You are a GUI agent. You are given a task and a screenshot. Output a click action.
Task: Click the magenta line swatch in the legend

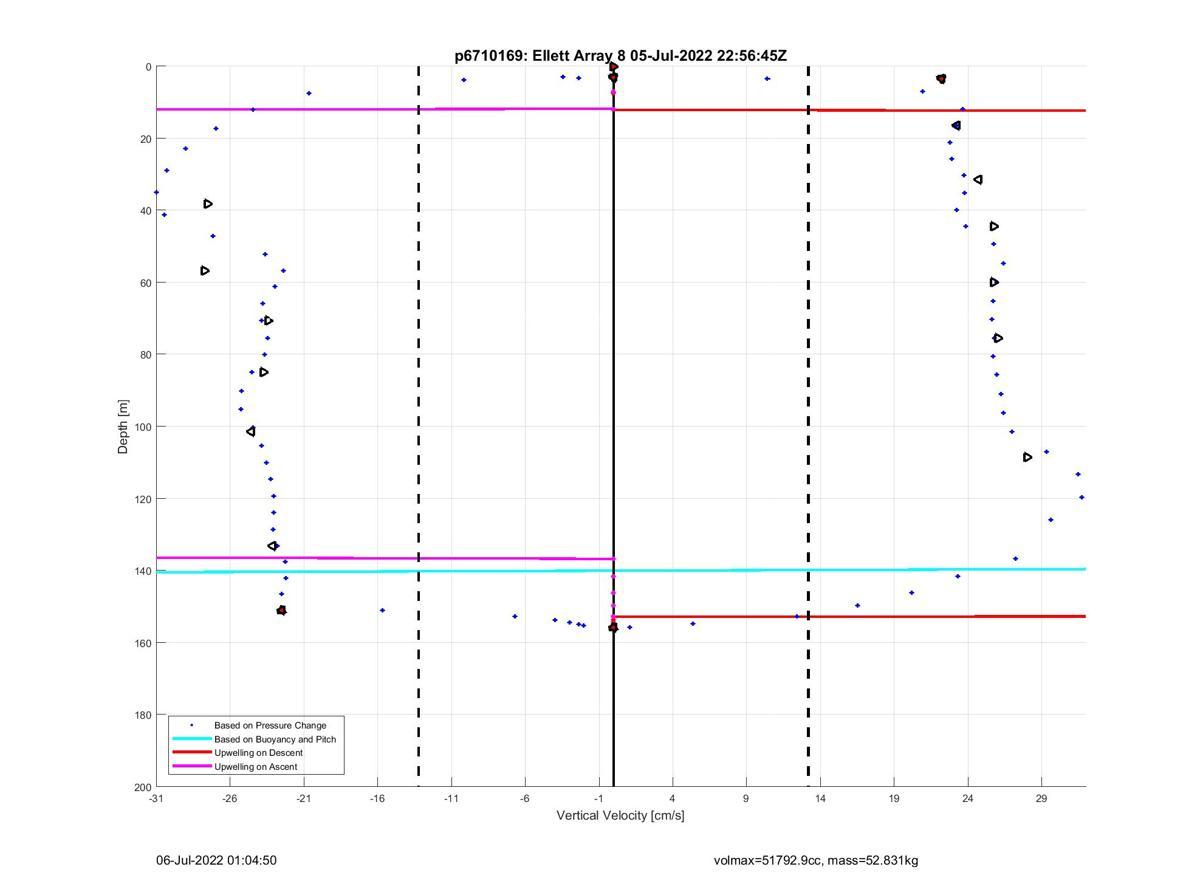[192, 766]
